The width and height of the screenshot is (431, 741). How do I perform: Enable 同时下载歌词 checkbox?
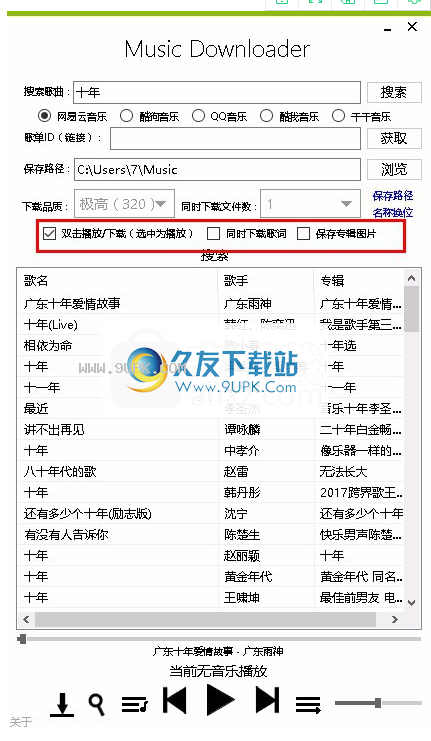click(x=214, y=233)
